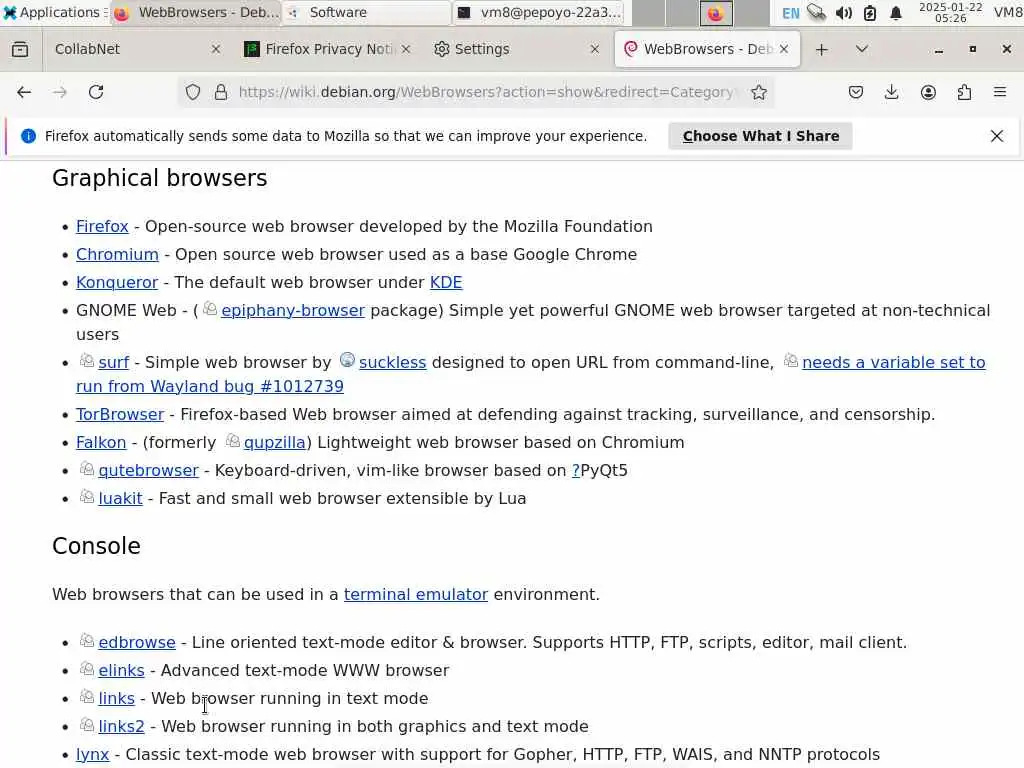Screen dimensions: 1024x768
Task: Open the Save to Pocket icon
Action: point(856,92)
